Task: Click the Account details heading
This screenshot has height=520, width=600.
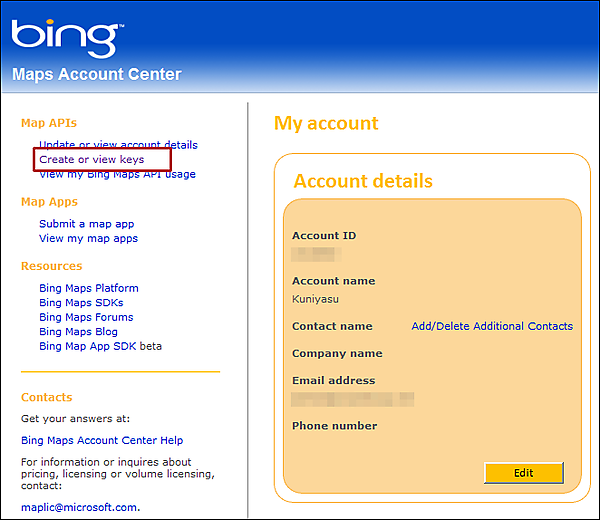Action: (363, 181)
